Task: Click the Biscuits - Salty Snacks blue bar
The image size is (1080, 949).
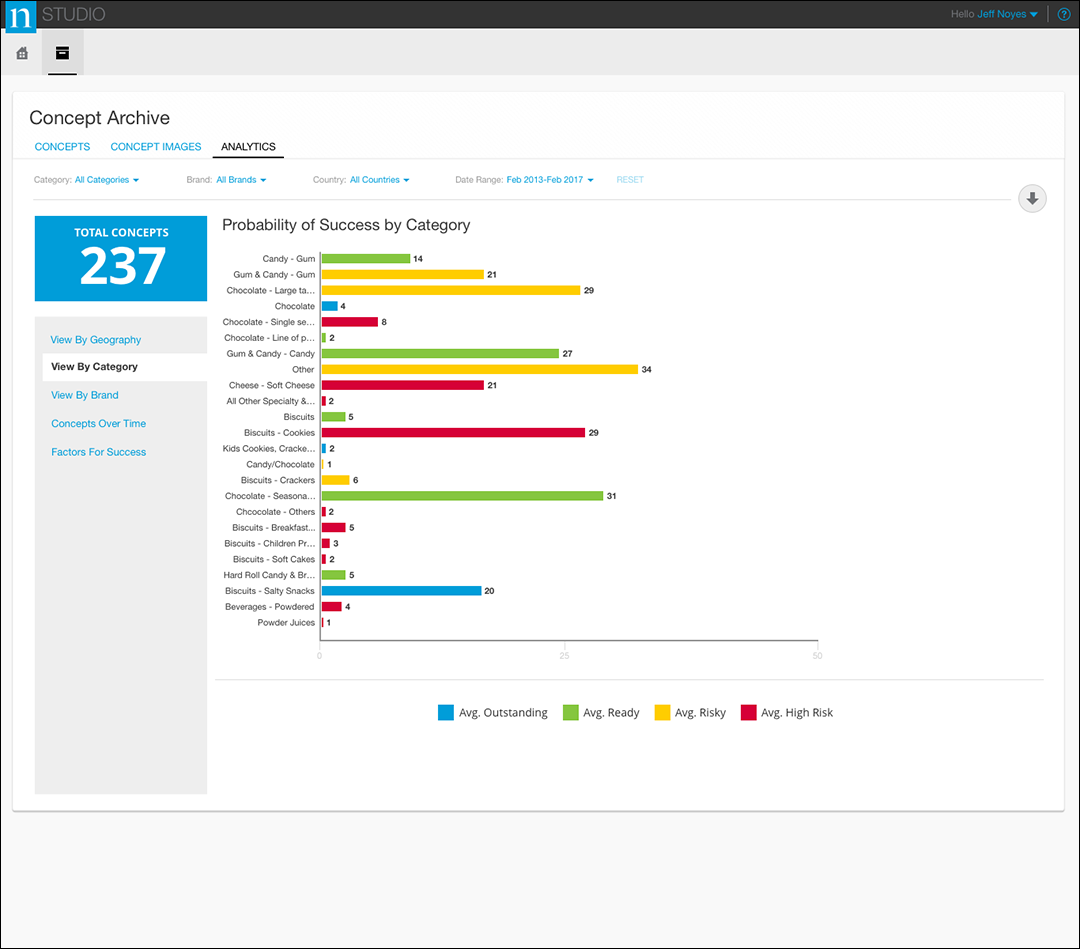Action: [x=402, y=592]
